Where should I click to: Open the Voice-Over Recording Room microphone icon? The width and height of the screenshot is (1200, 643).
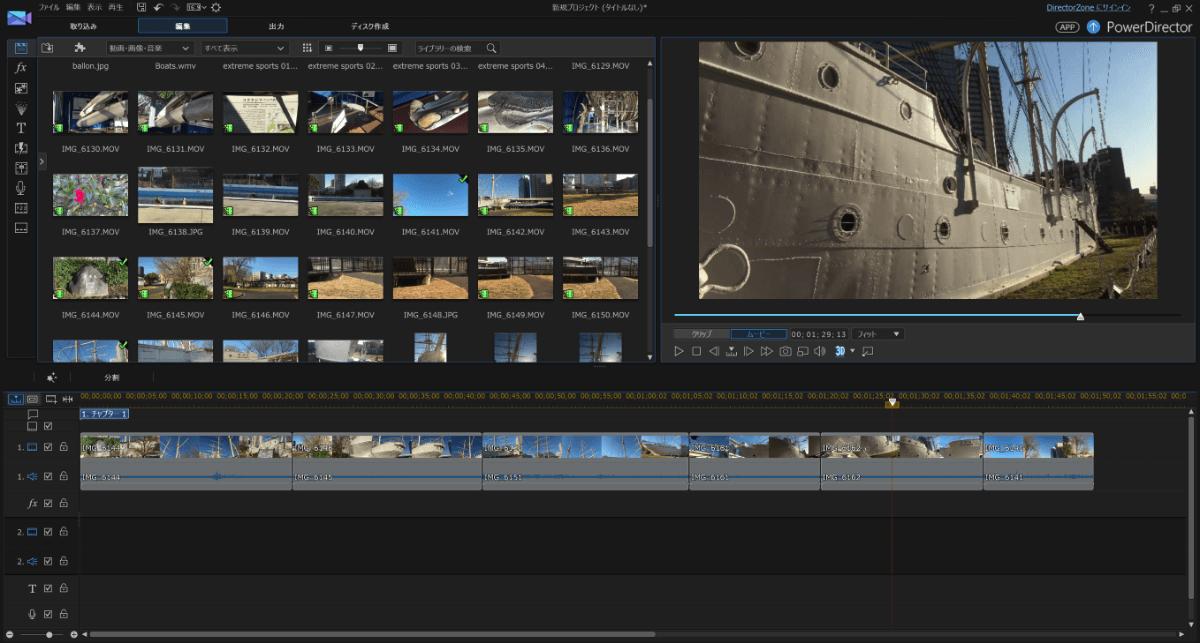coord(20,188)
